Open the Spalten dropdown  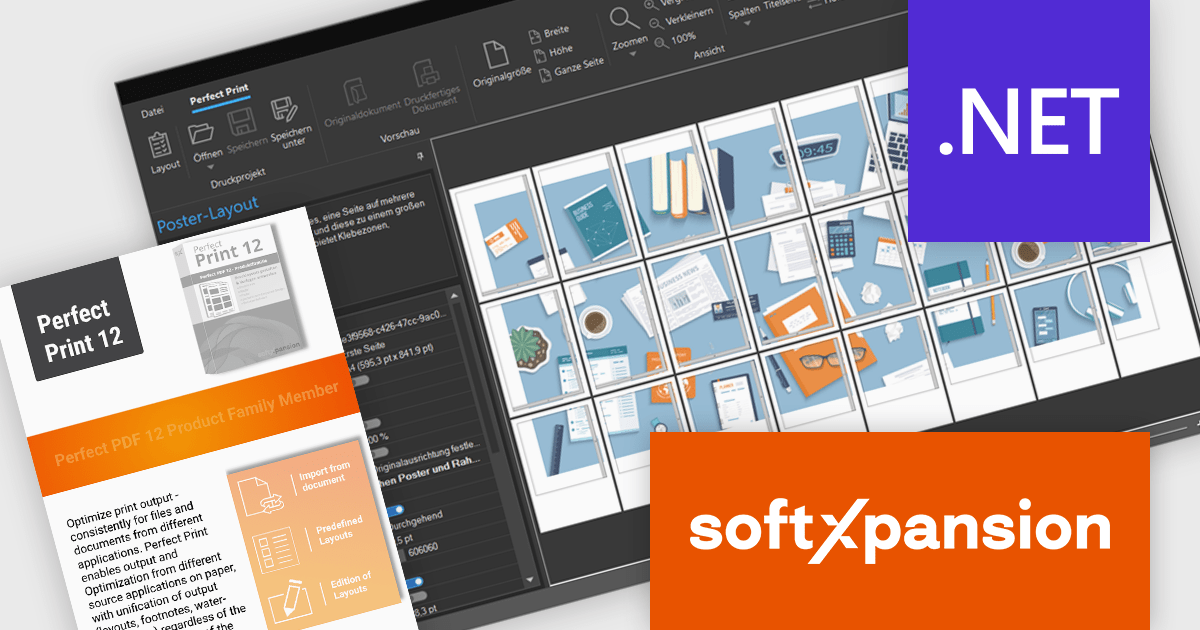click(746, 23)
